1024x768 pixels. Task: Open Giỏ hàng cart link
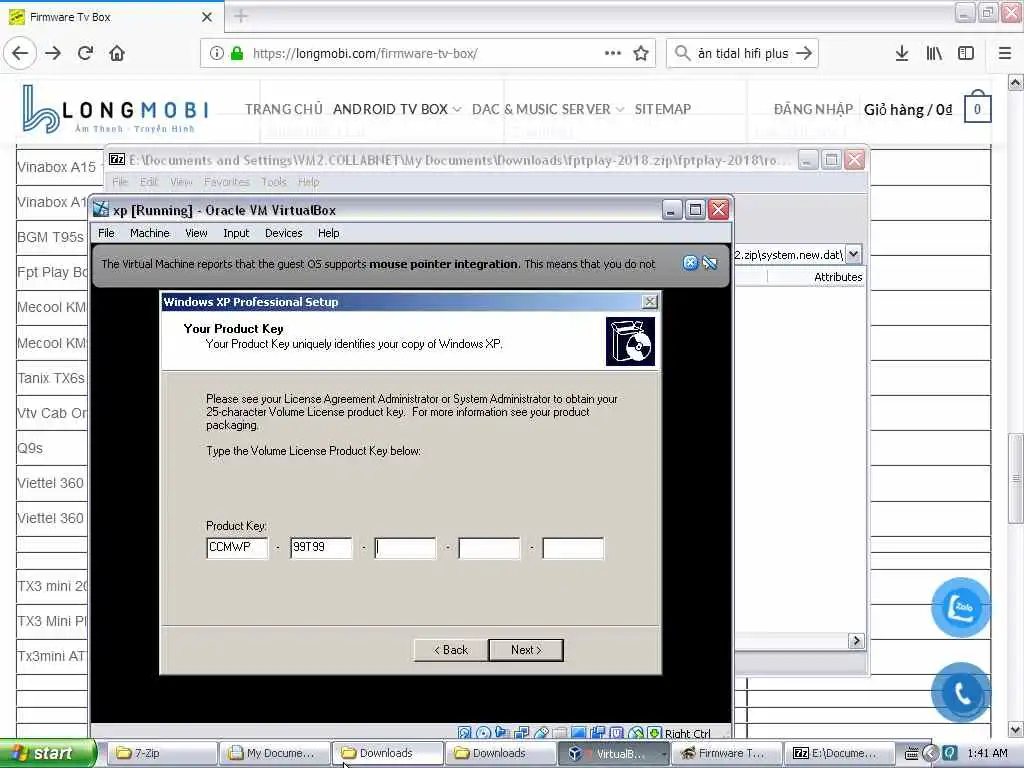coord(908,109)
